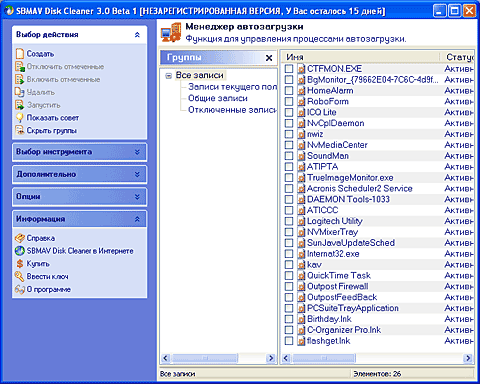Click the ICQ Lite entry icon

tap(301, 112)
